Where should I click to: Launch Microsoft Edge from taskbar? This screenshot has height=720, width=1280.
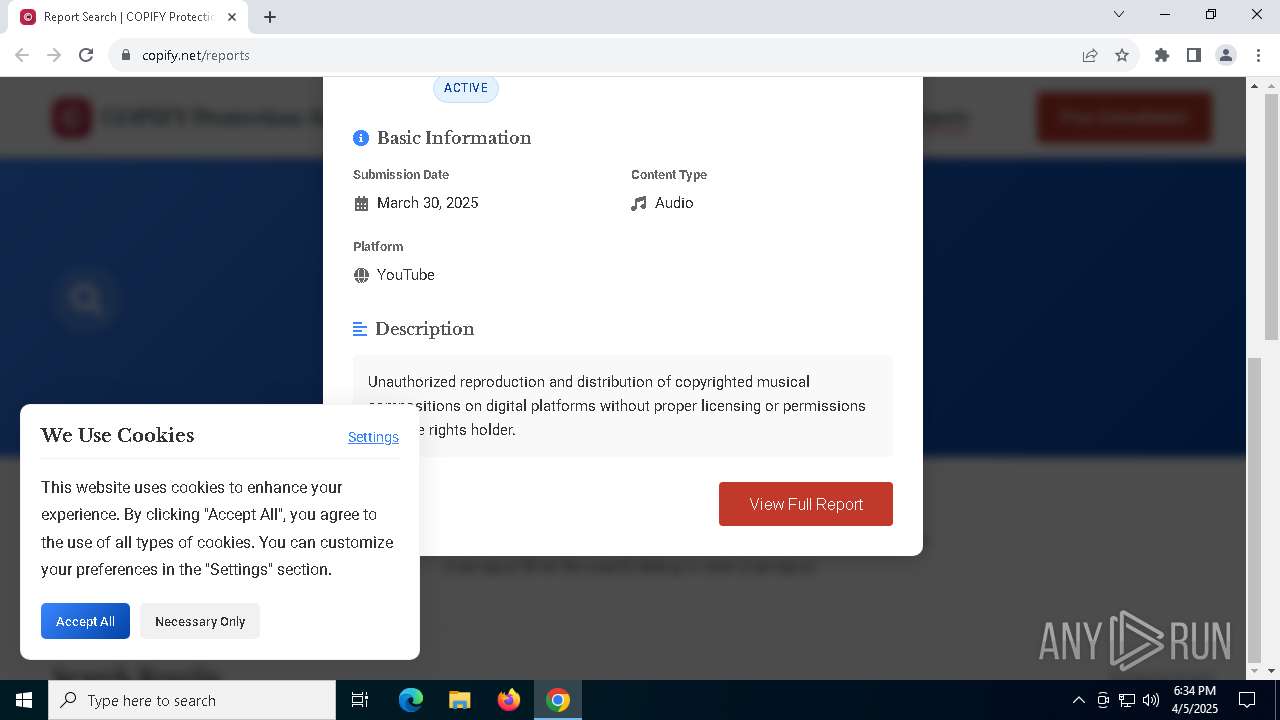click(411, 700)
